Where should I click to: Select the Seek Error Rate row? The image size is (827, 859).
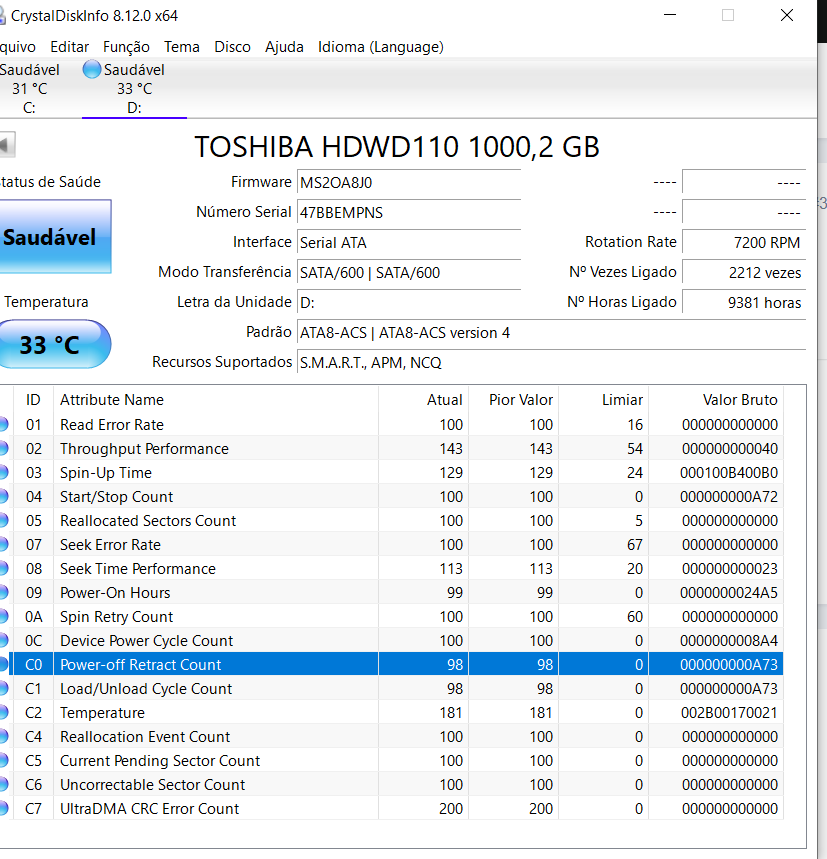click(x=392, y=545)
